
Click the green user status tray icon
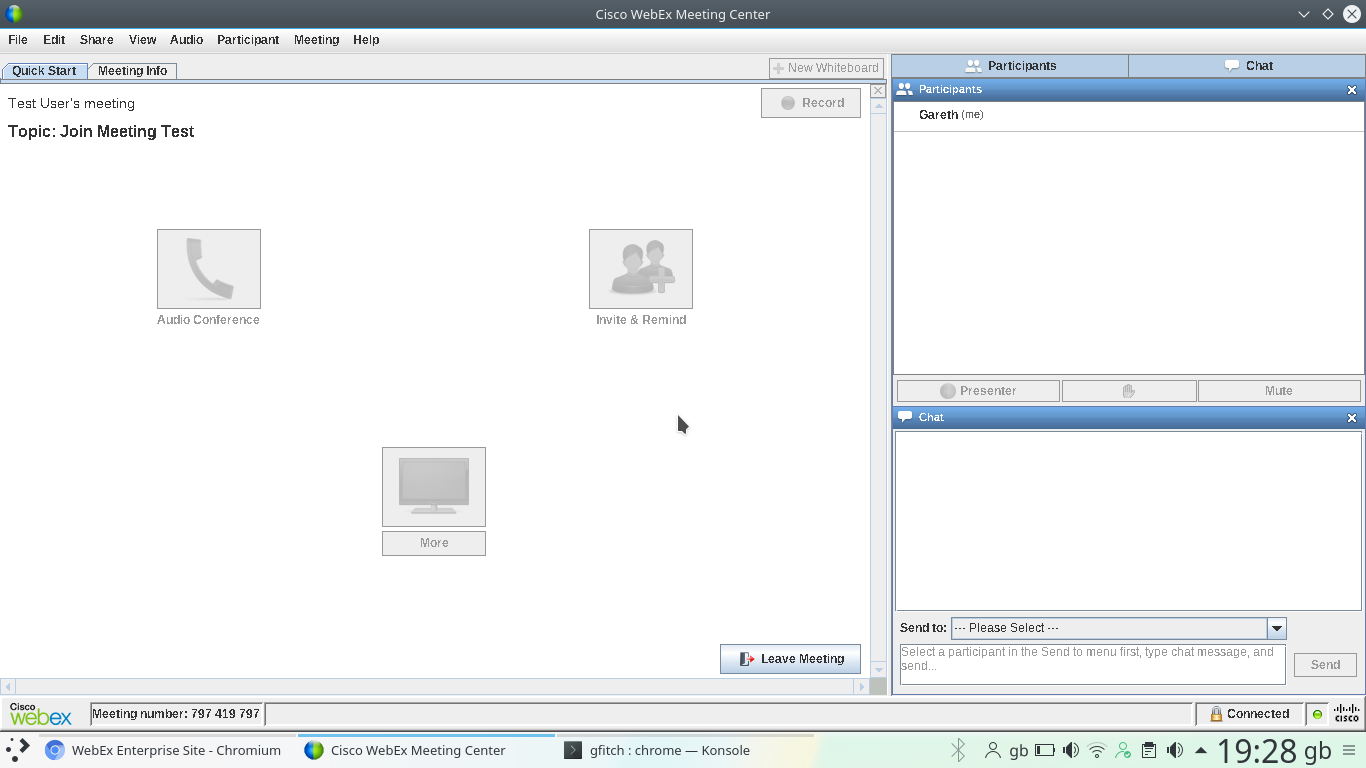(1123, 750)
